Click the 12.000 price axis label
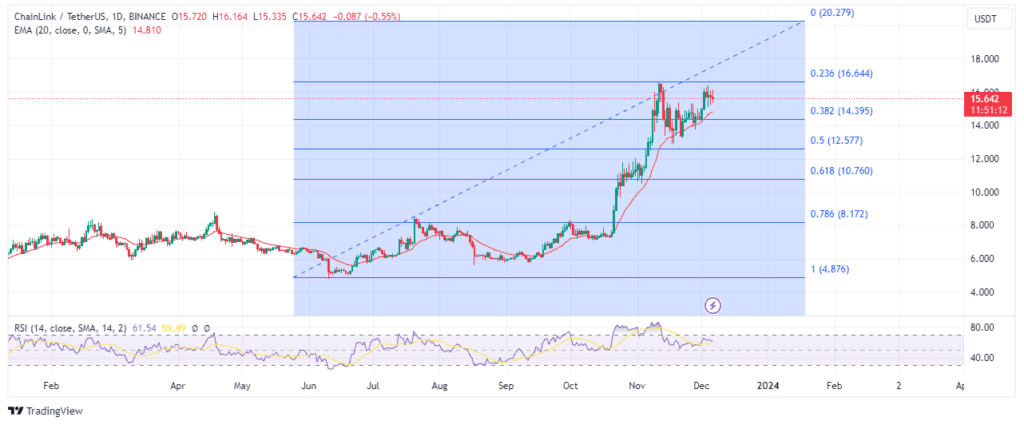 click(986, 159)
